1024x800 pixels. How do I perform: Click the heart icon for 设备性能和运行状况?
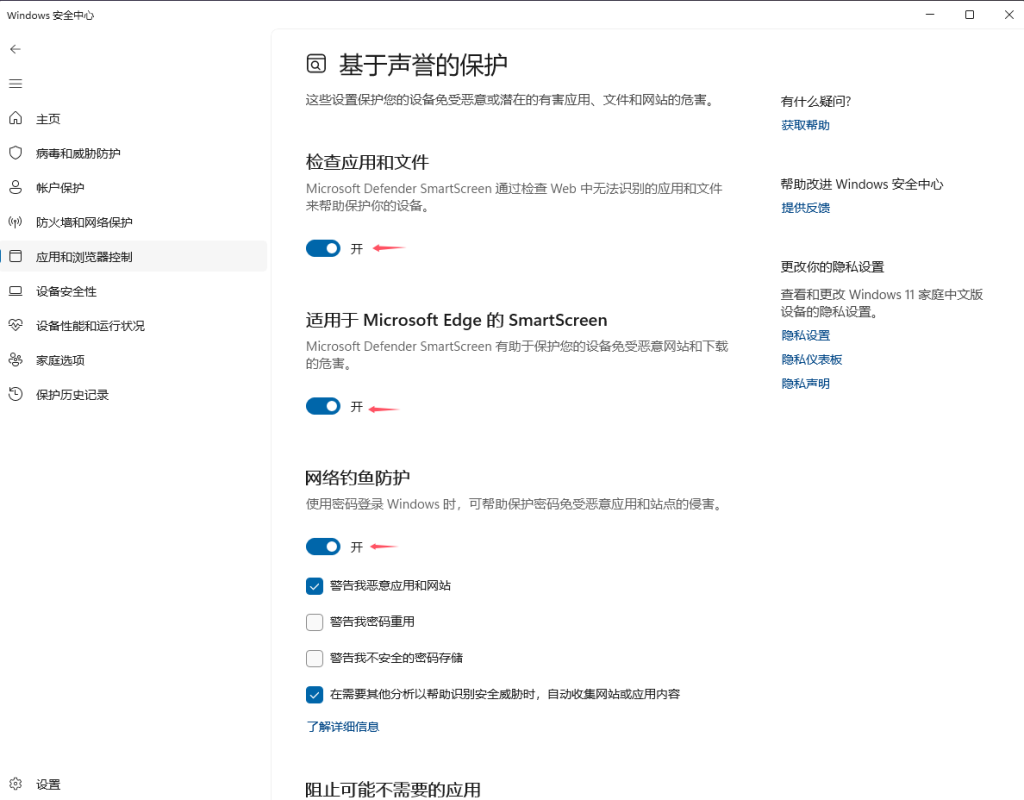[16, 325]
